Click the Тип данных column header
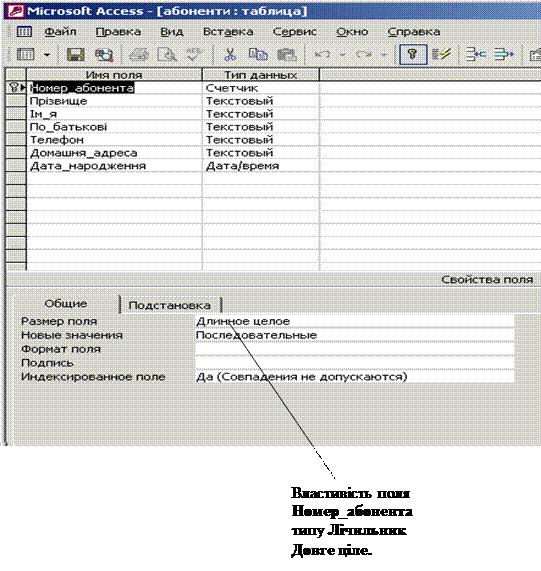The width and height of the screenshot is (541, 571). click(x=261, y=75)
